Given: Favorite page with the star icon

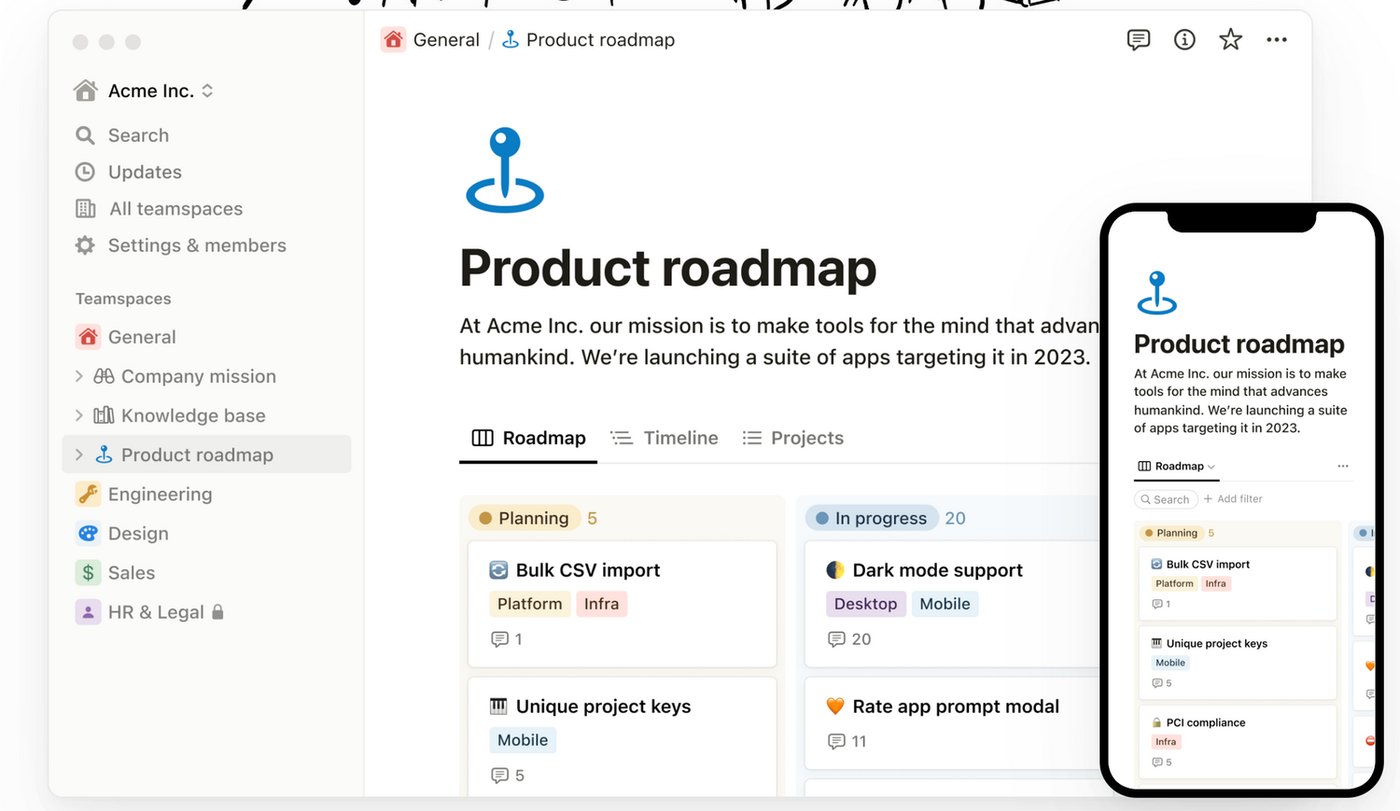Looking at the screenshot, I should click(1230, 40).
